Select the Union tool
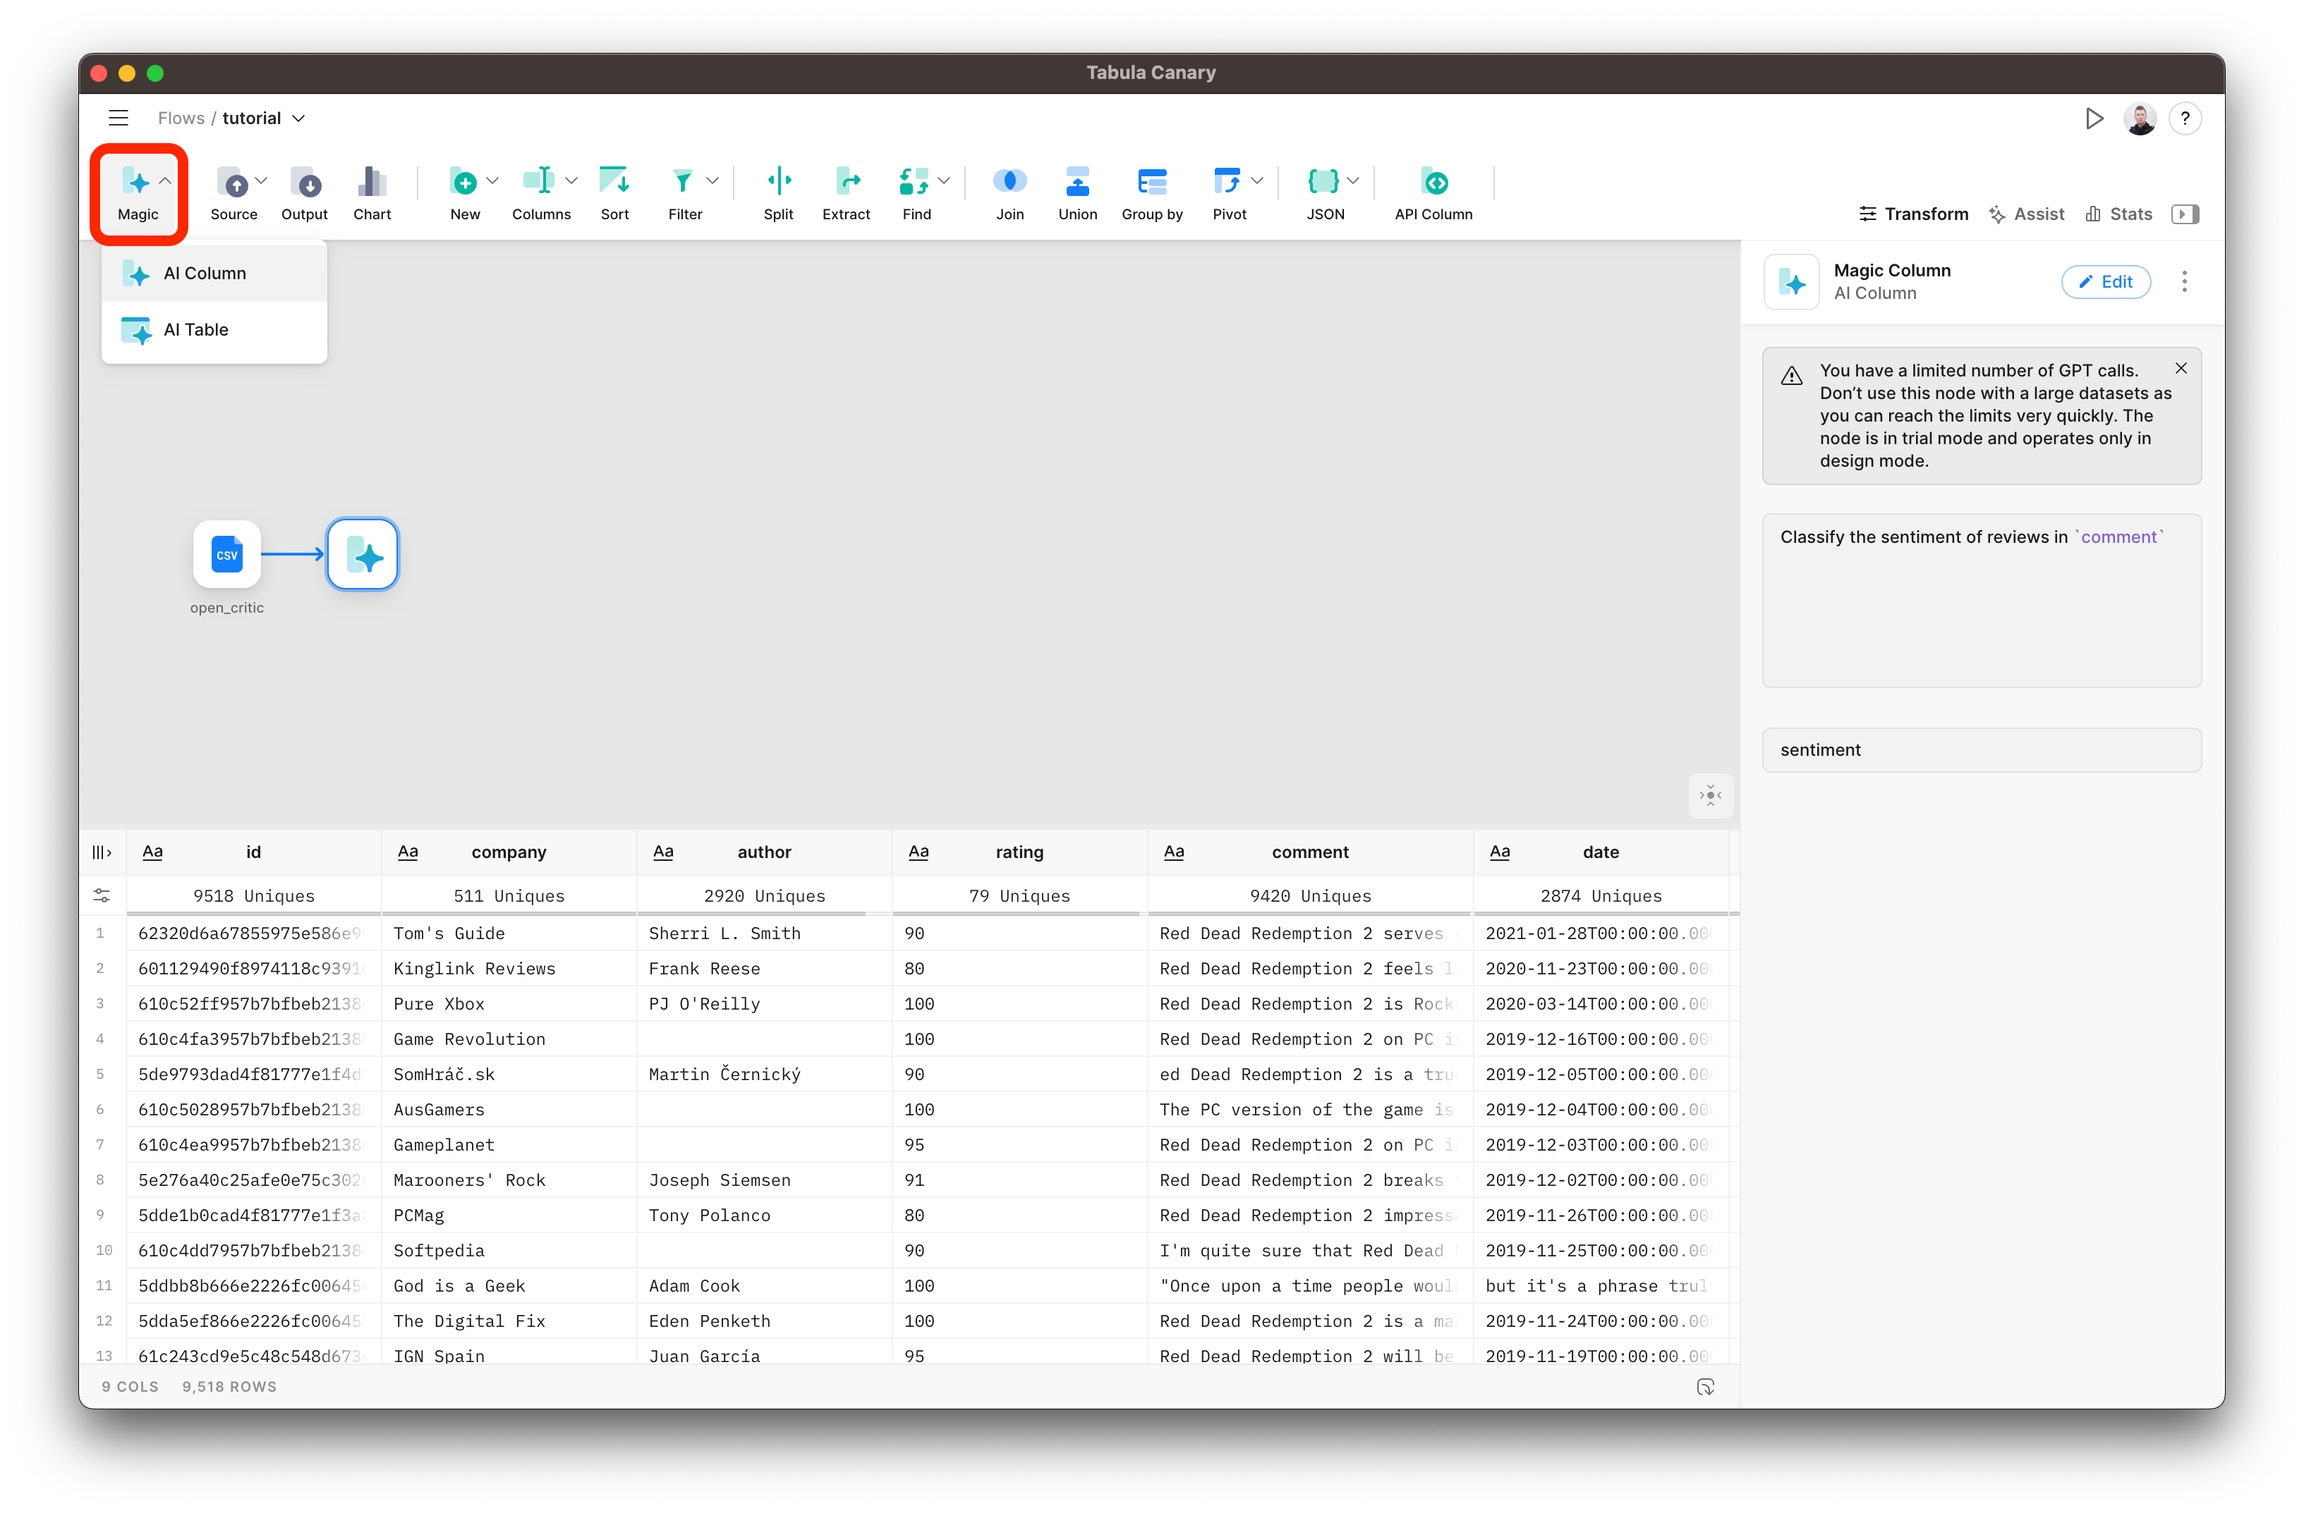The height and width of the screenshot is (1513, 2304). pos(1077,183)
